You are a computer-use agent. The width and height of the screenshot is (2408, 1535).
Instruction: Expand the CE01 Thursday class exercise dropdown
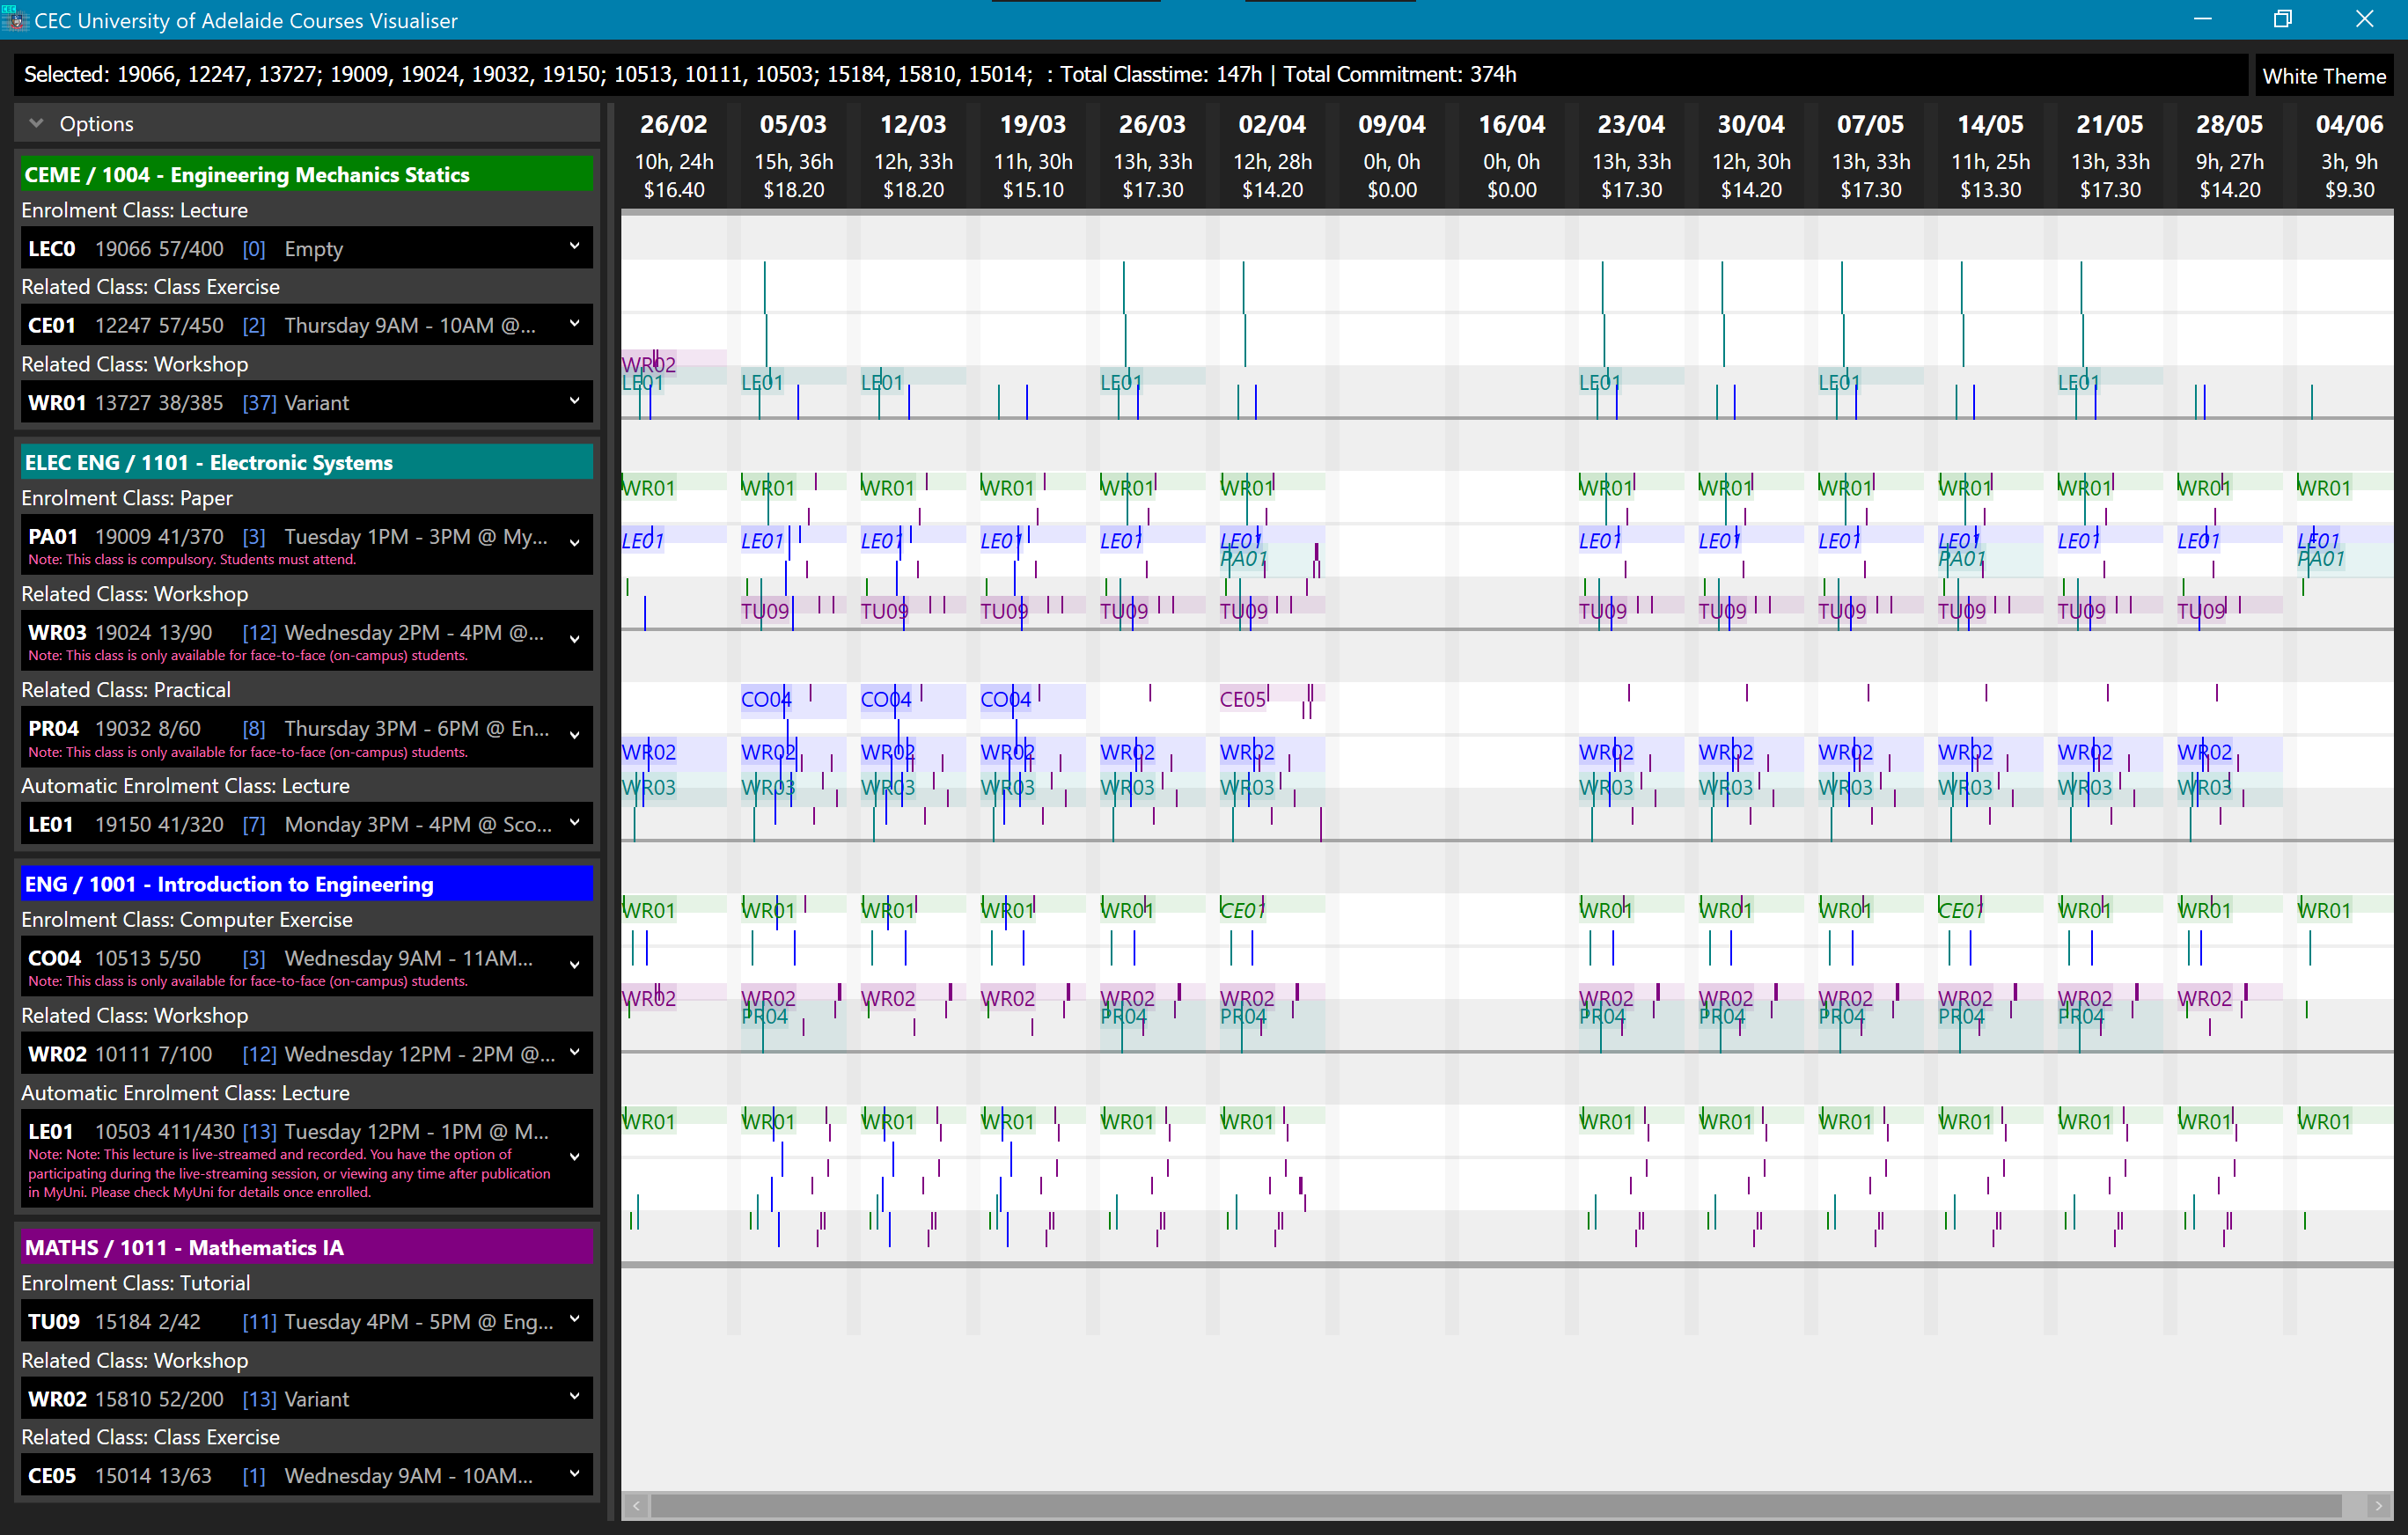click(573, 324)
